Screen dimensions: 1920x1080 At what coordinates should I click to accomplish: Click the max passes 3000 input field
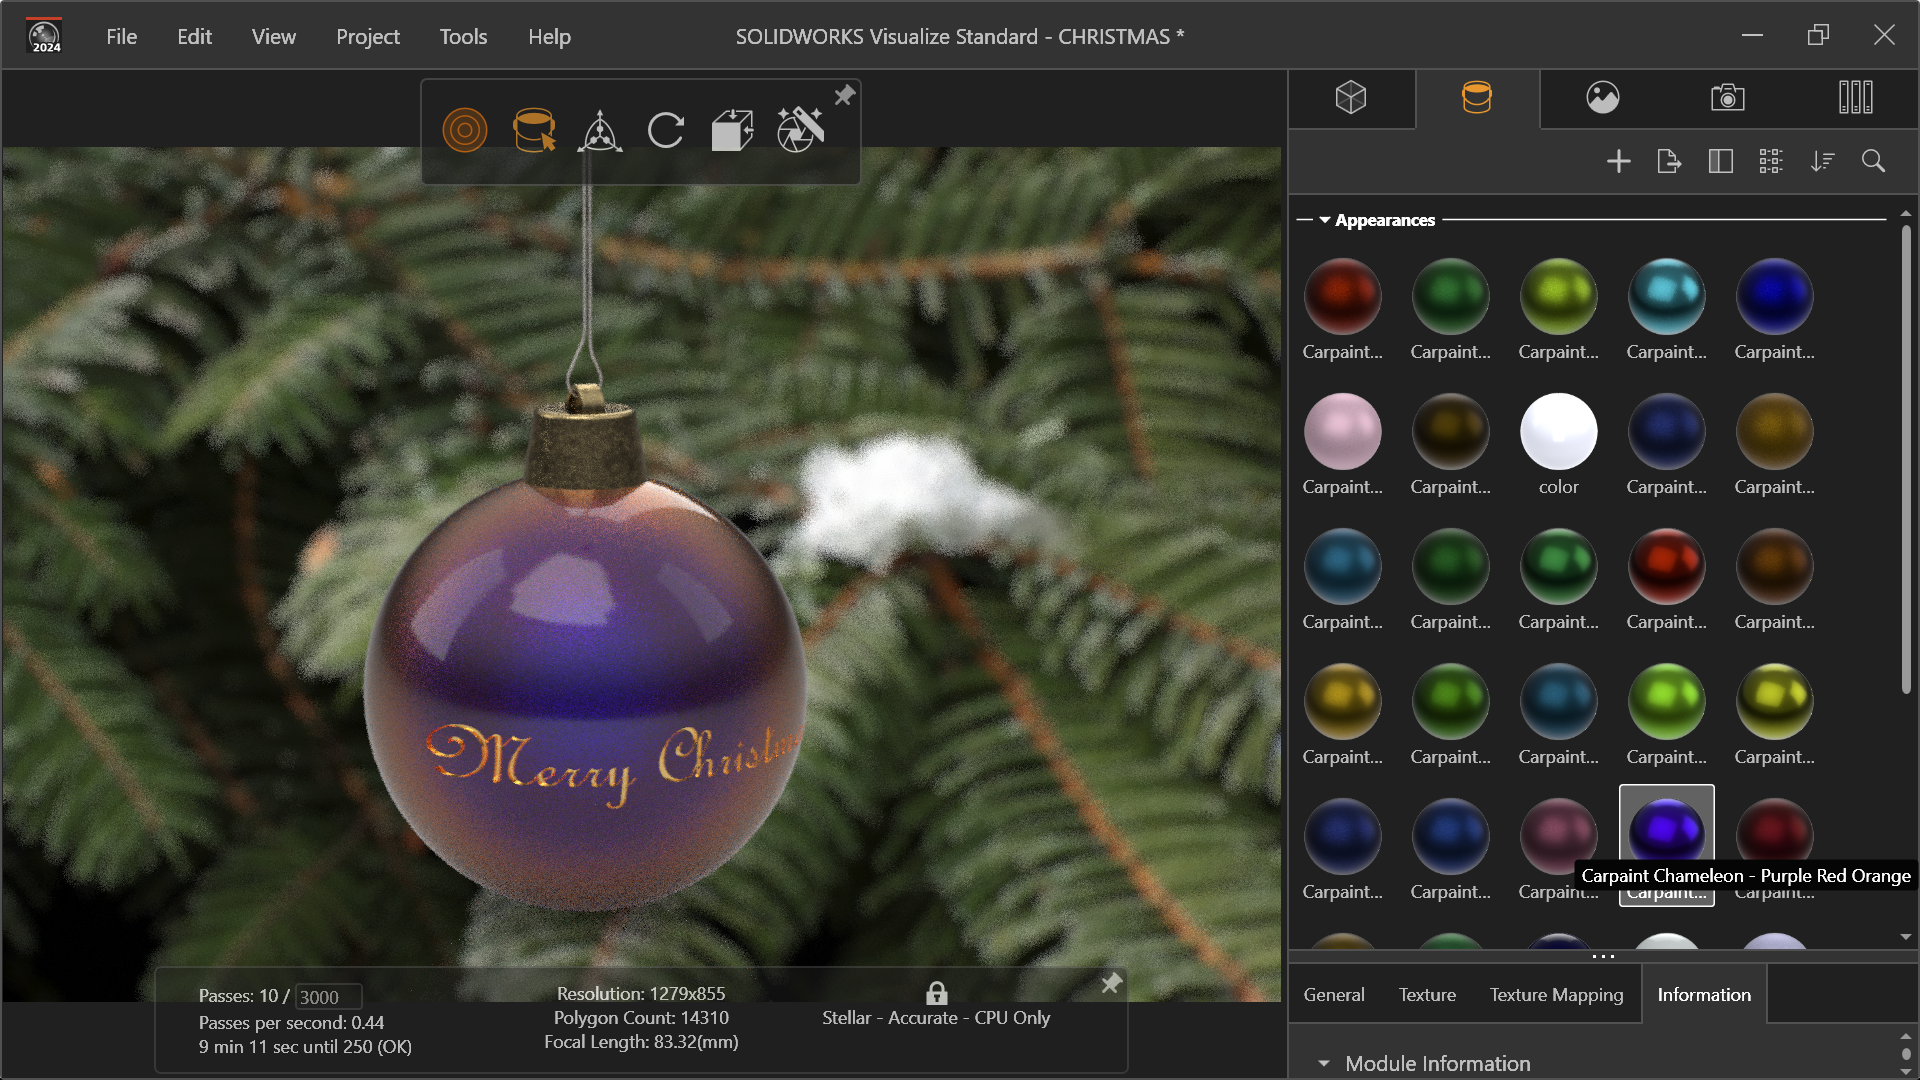[x=328, y=997]
